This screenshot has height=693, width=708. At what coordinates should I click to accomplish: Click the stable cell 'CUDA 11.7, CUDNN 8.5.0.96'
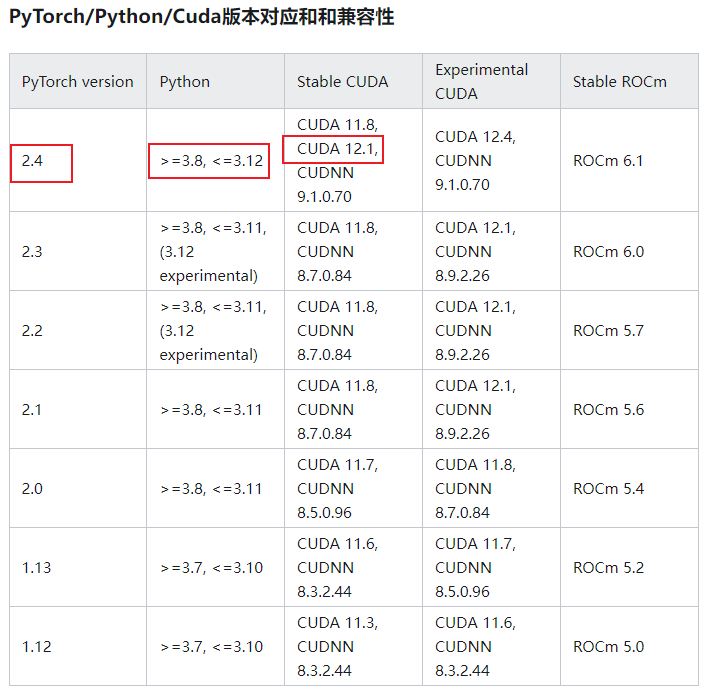(354, 488)
